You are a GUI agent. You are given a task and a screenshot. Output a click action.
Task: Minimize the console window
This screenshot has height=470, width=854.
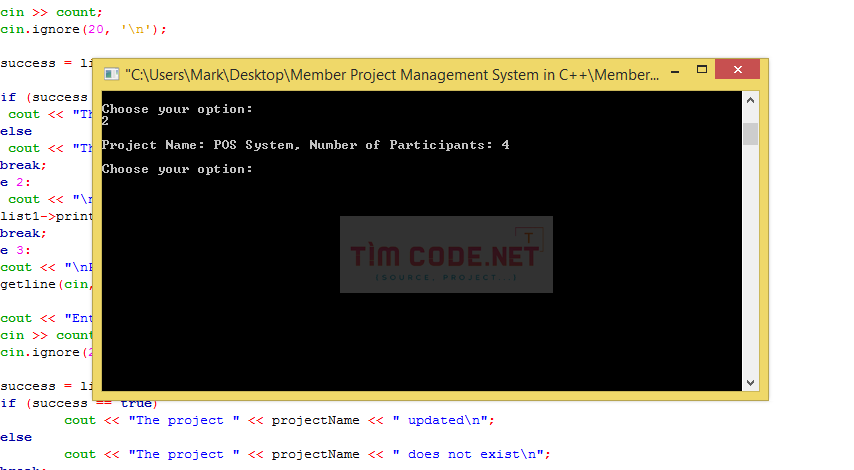coord(675,71)
